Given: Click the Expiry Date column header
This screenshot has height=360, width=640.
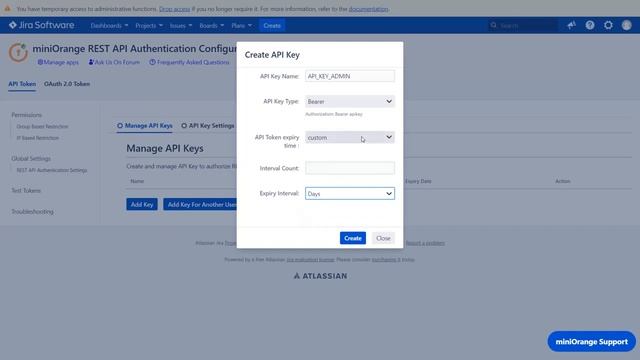Looking at the screenshot, I should pos(418,181).
